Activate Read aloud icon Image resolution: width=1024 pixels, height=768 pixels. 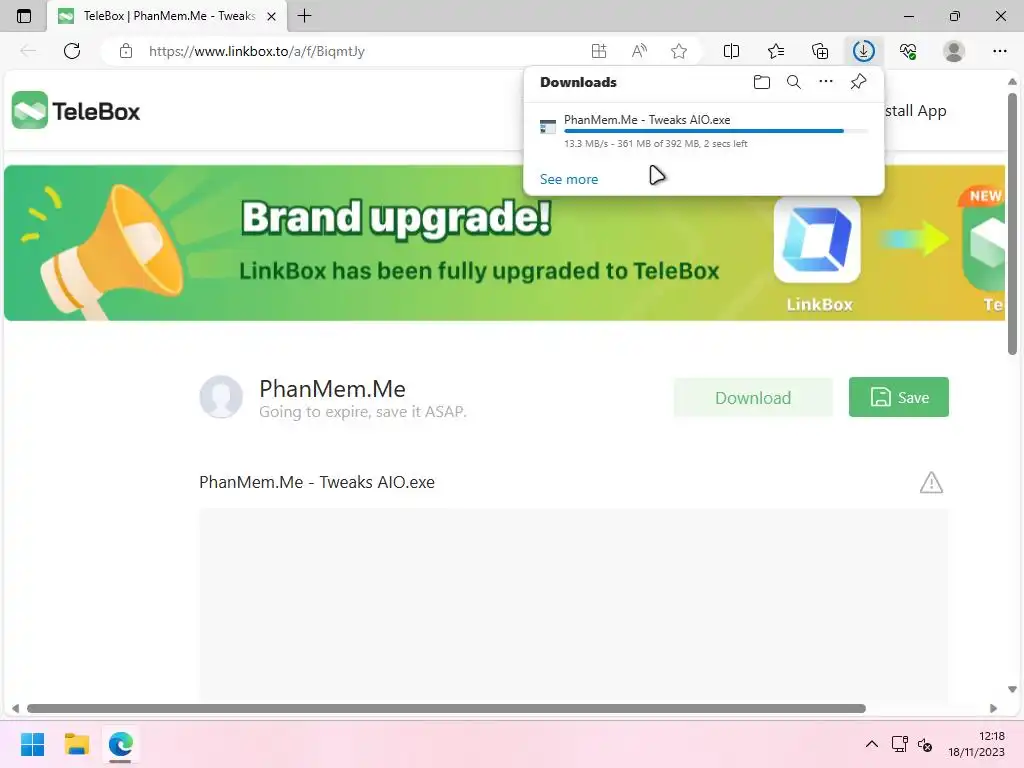[x=639, y=51]
